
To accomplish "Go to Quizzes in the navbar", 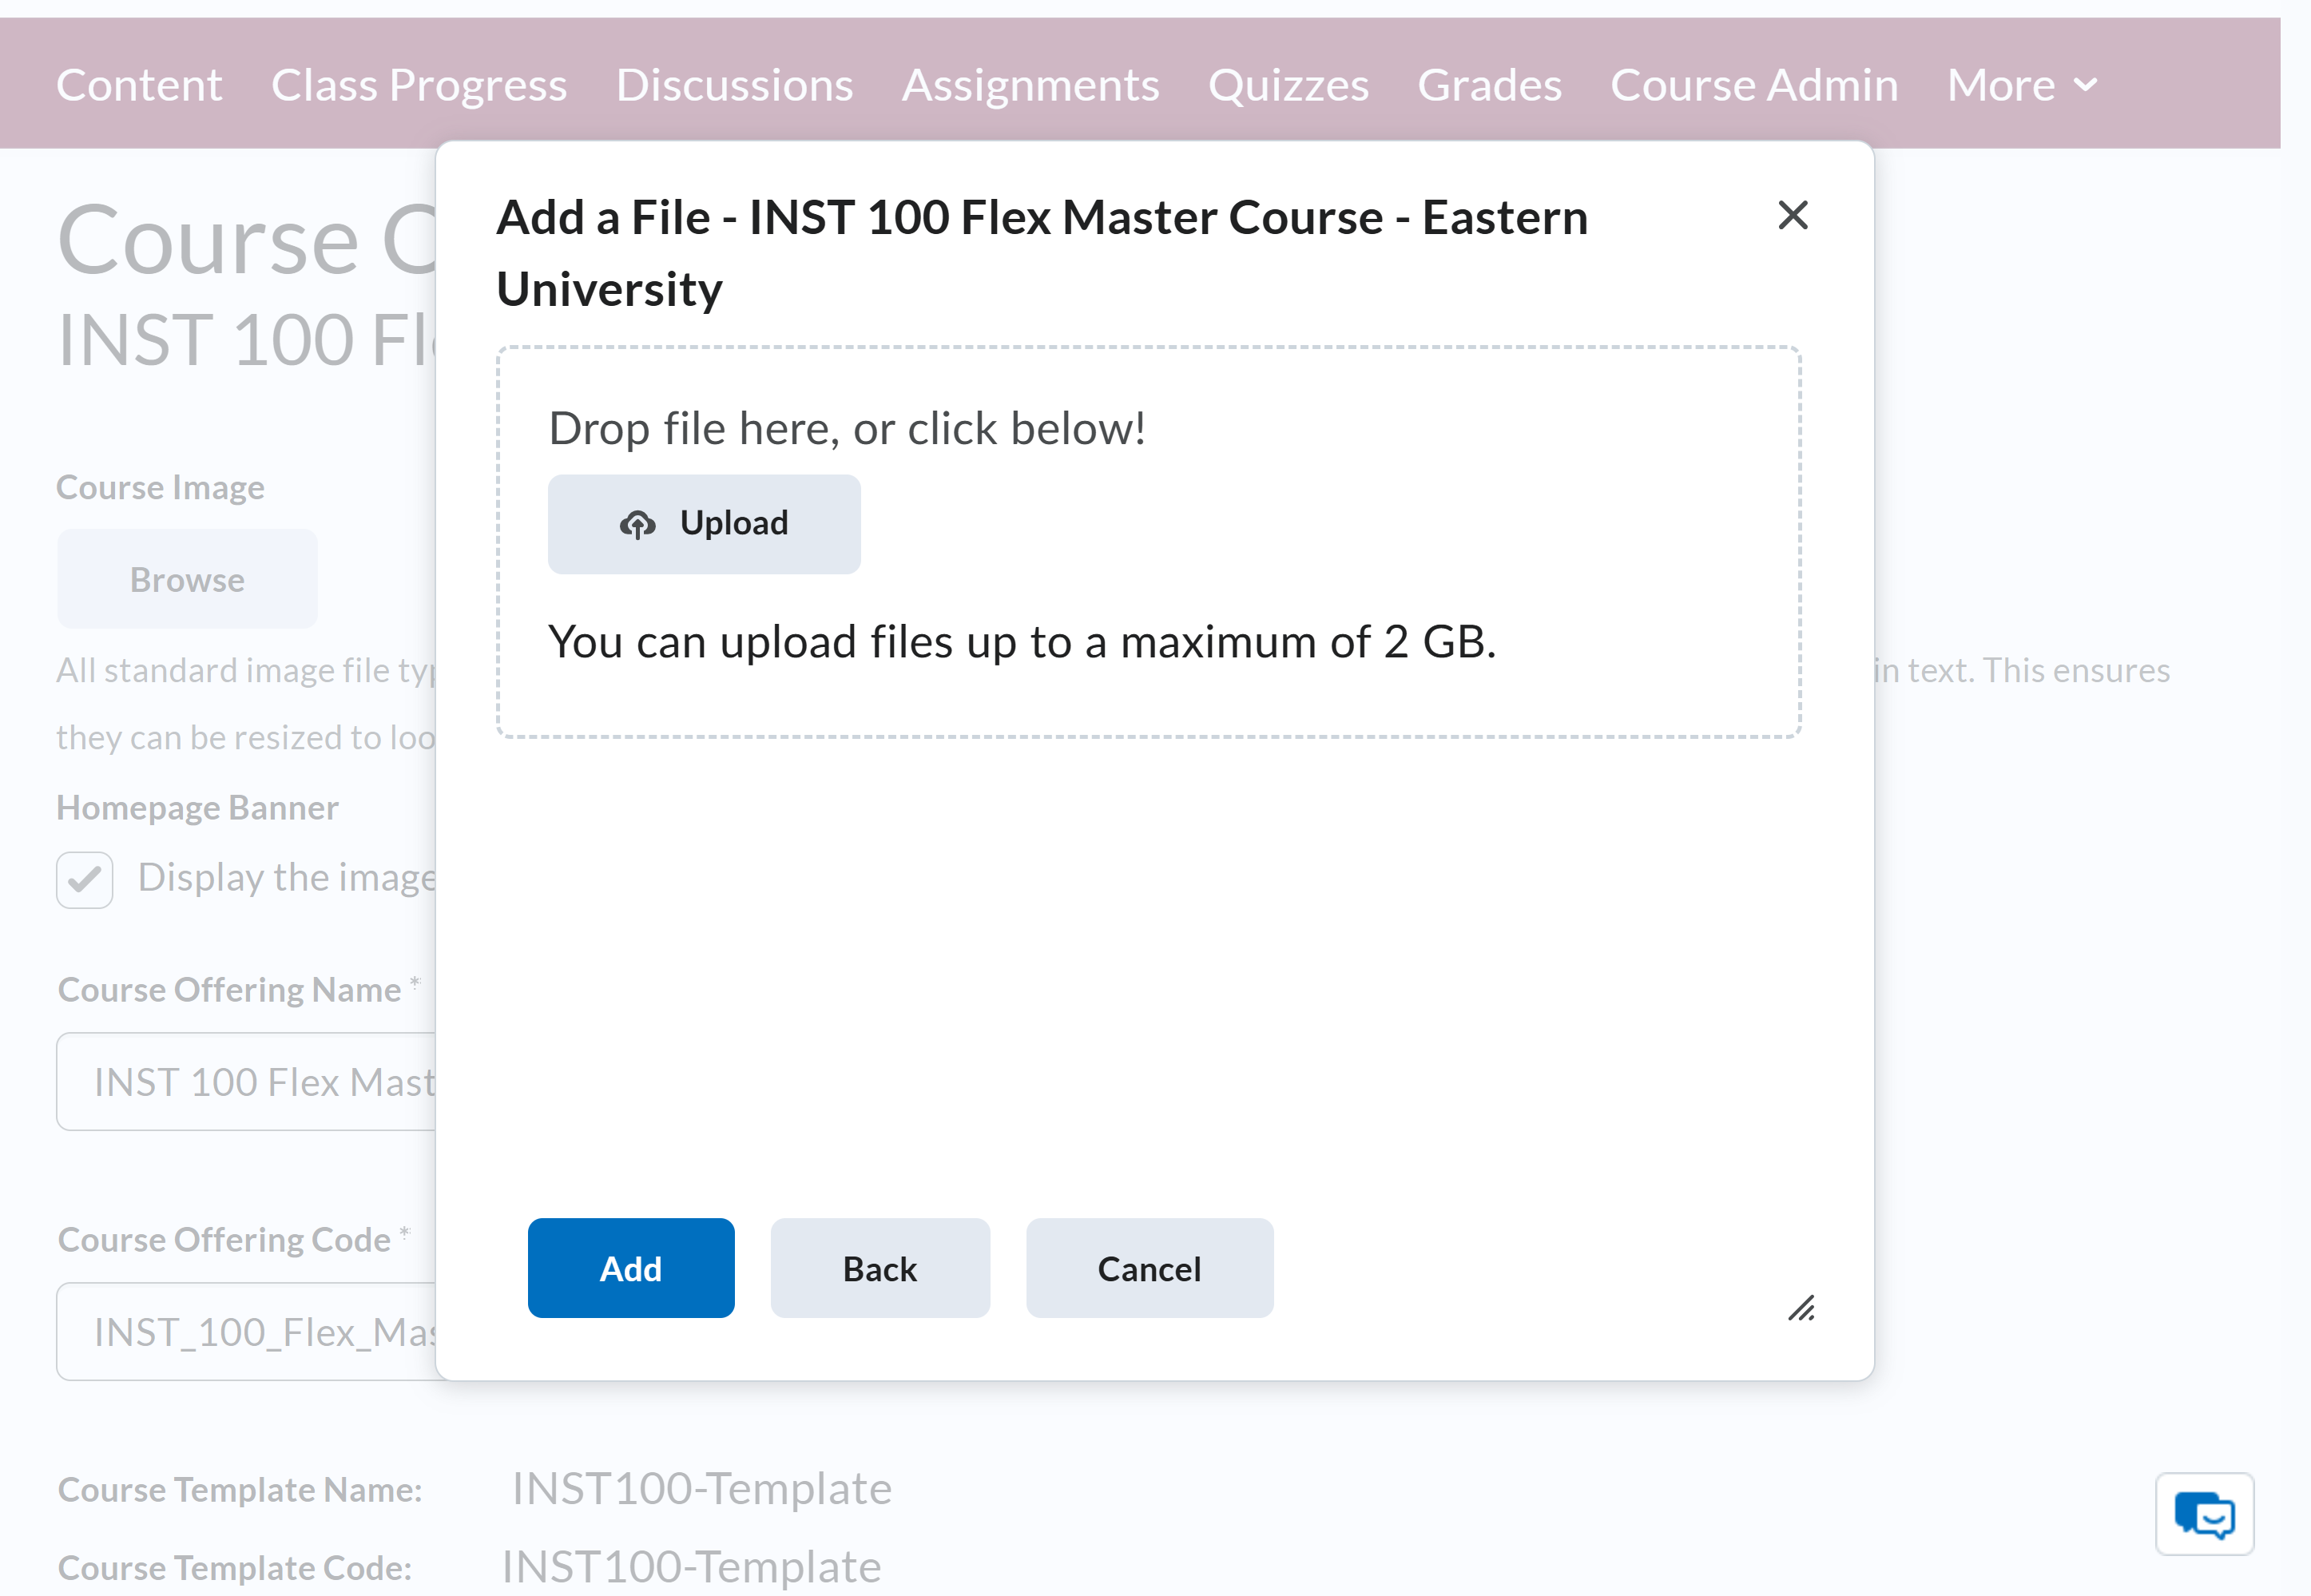I will pos(1288,84).
